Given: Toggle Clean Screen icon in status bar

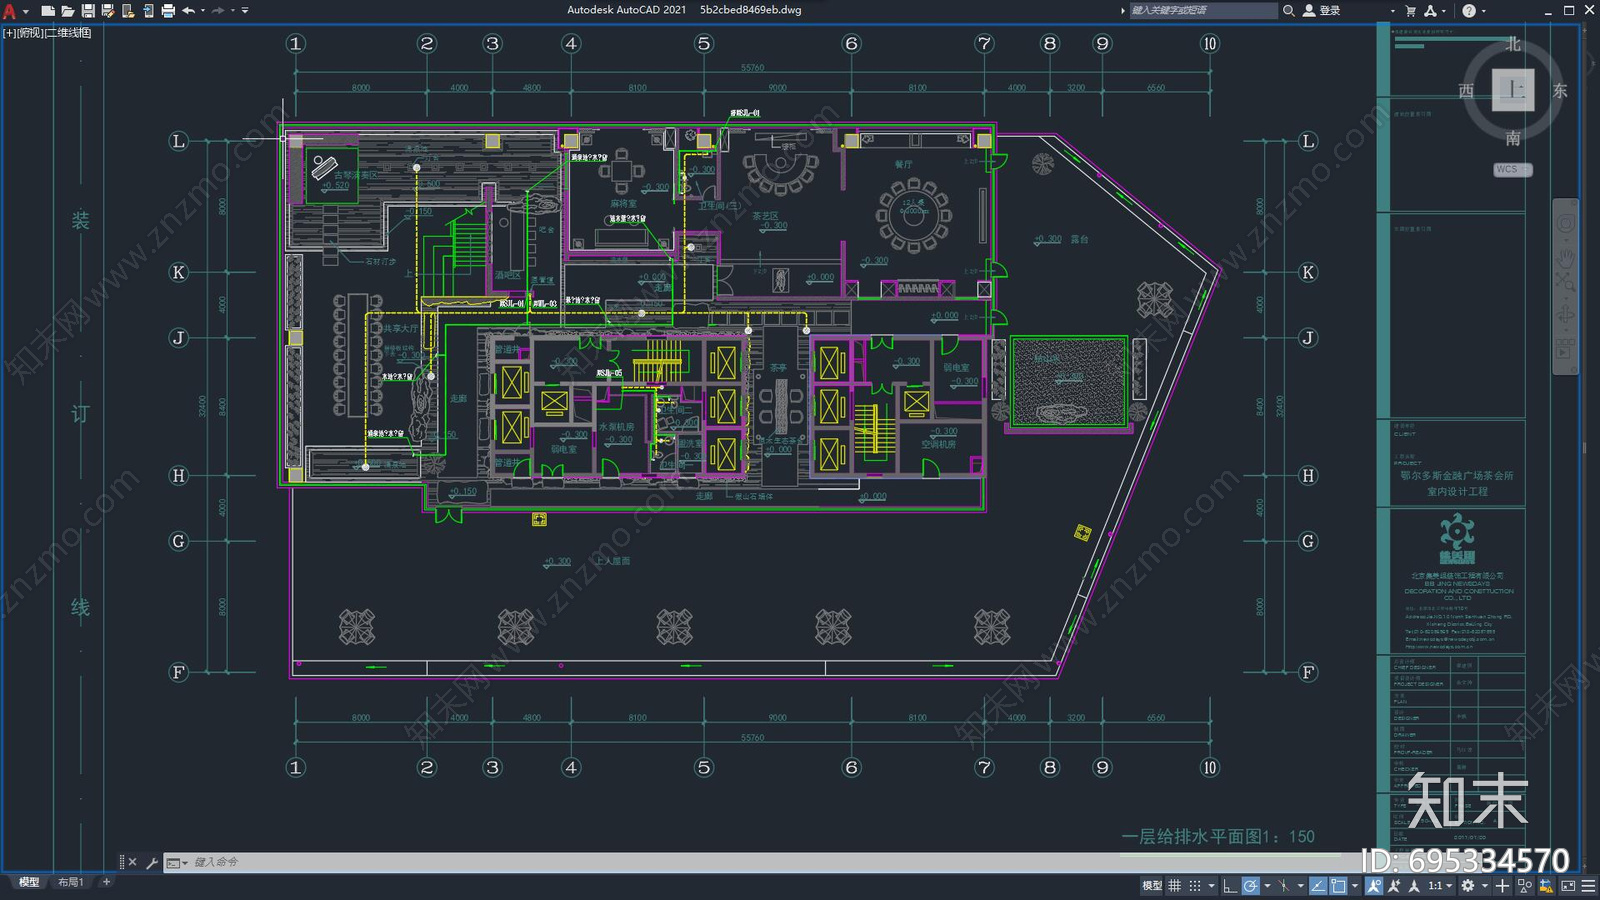Looking at the screenshot, I should (x=1568, y=885).
